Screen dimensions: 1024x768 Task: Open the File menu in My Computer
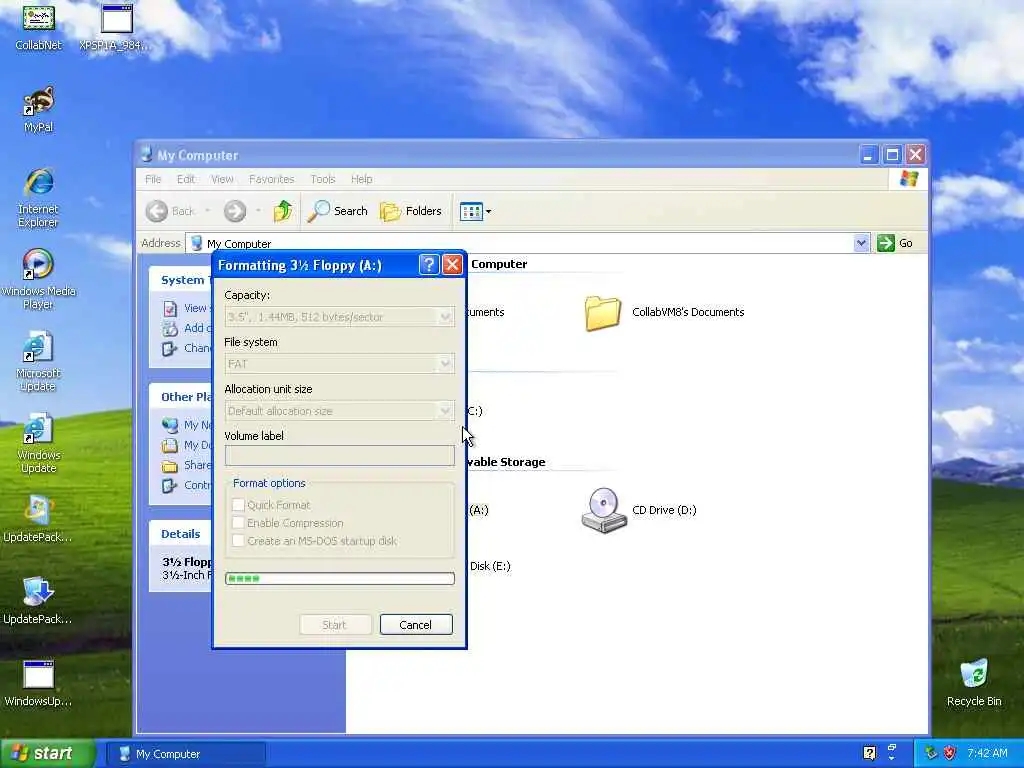(153, 179)
